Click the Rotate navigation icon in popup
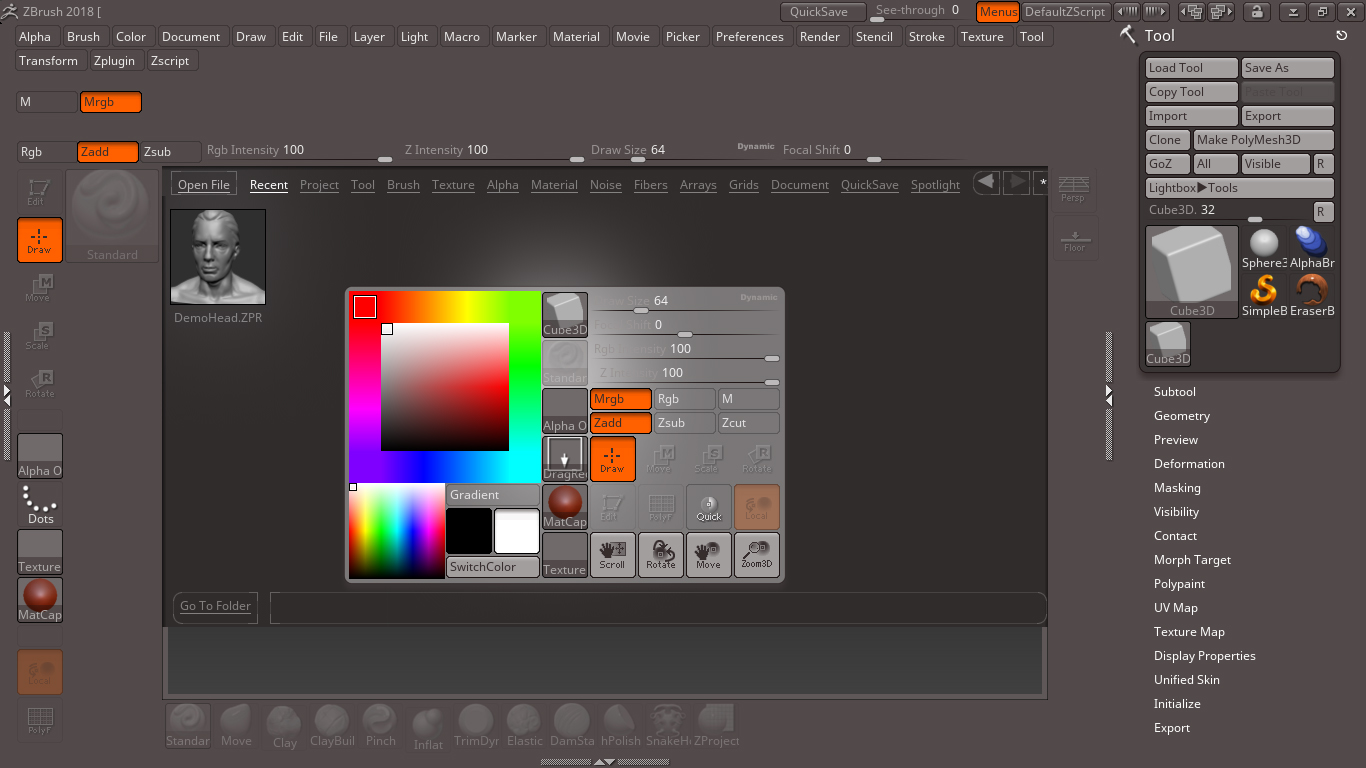This screenshot has height=768, width=1366. point(660,555)
